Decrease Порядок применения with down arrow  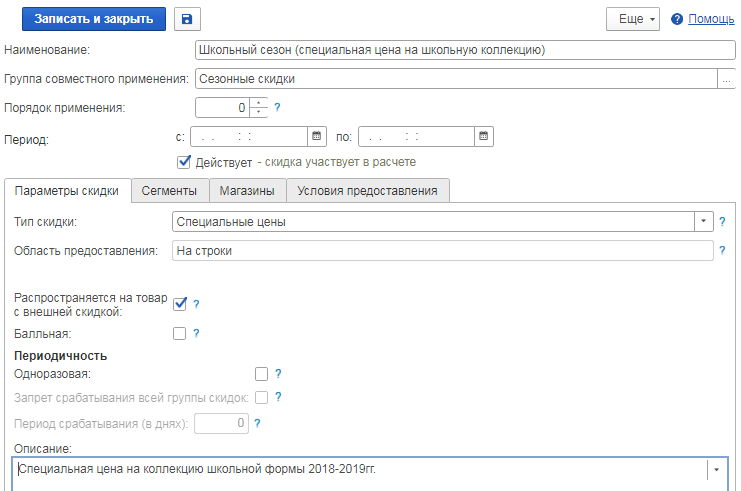click(258, 112)
